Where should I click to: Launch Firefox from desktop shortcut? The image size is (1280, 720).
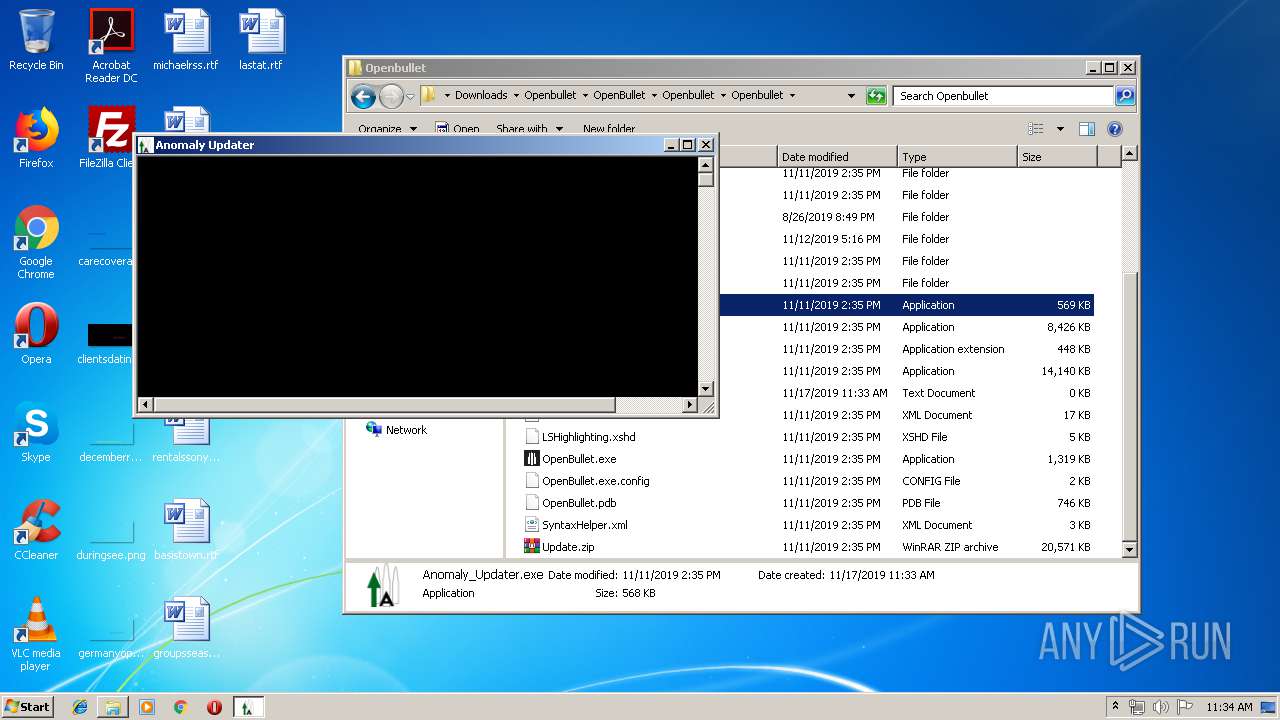[x=36, y=138]
